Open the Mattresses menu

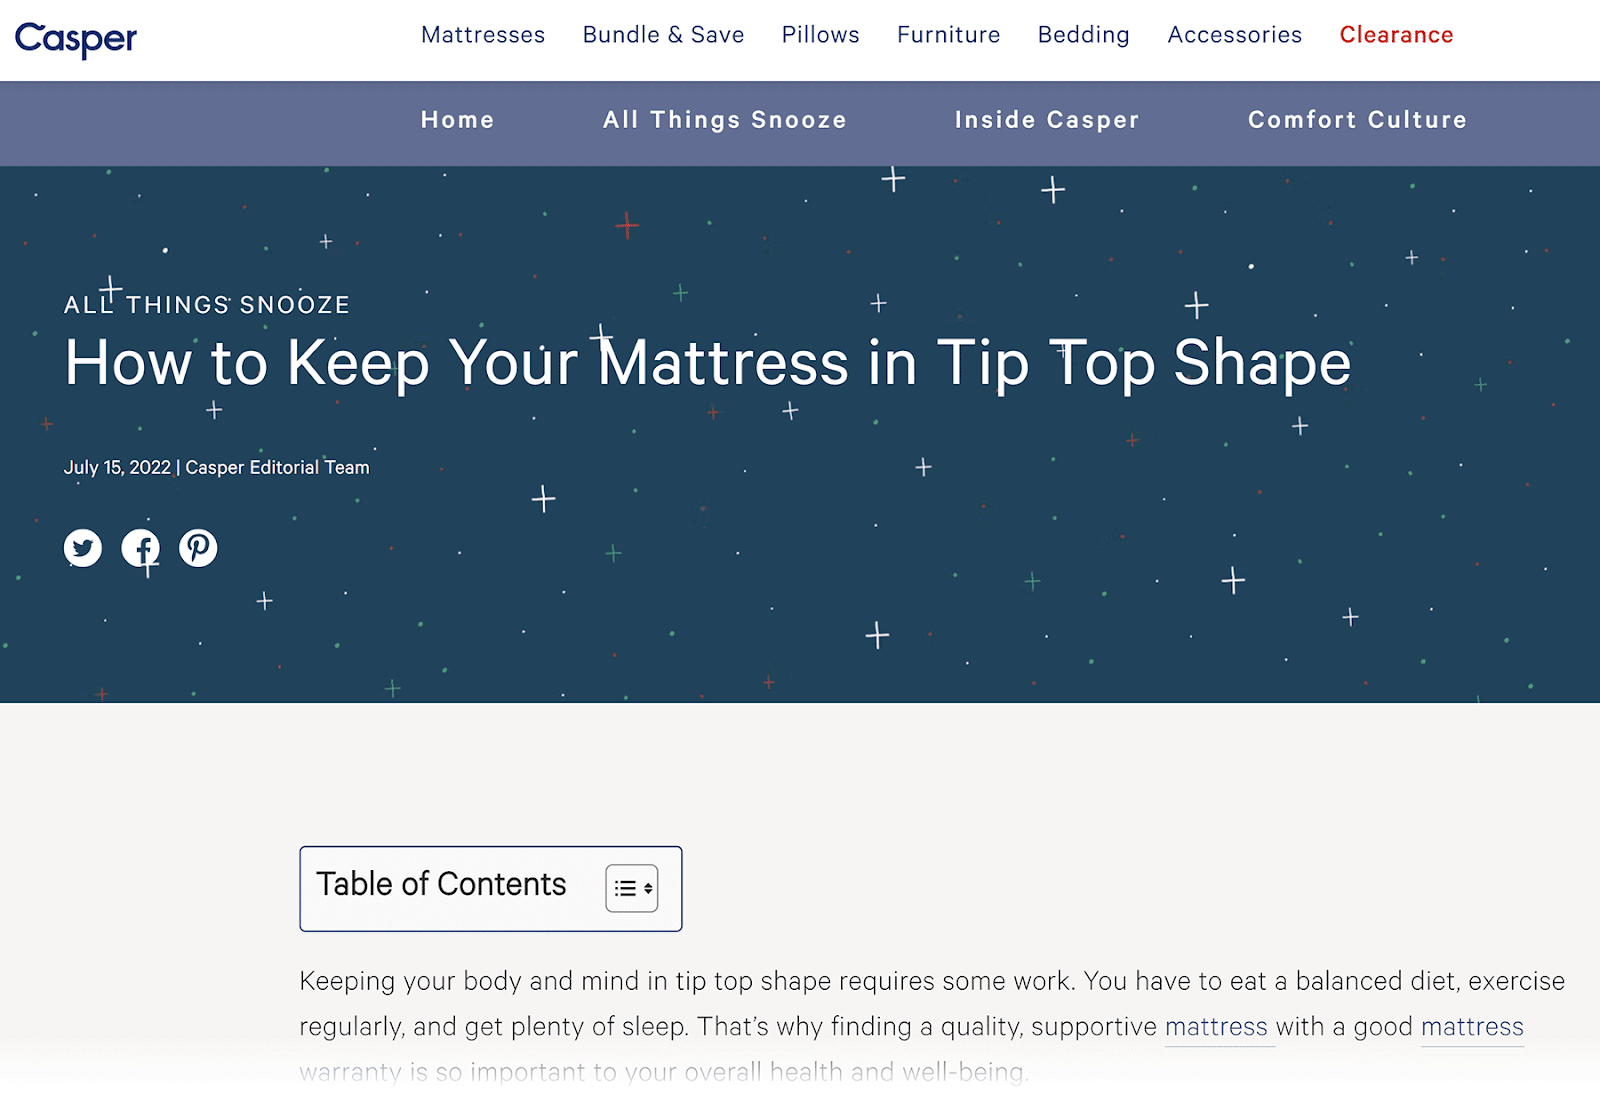[483, 35]
